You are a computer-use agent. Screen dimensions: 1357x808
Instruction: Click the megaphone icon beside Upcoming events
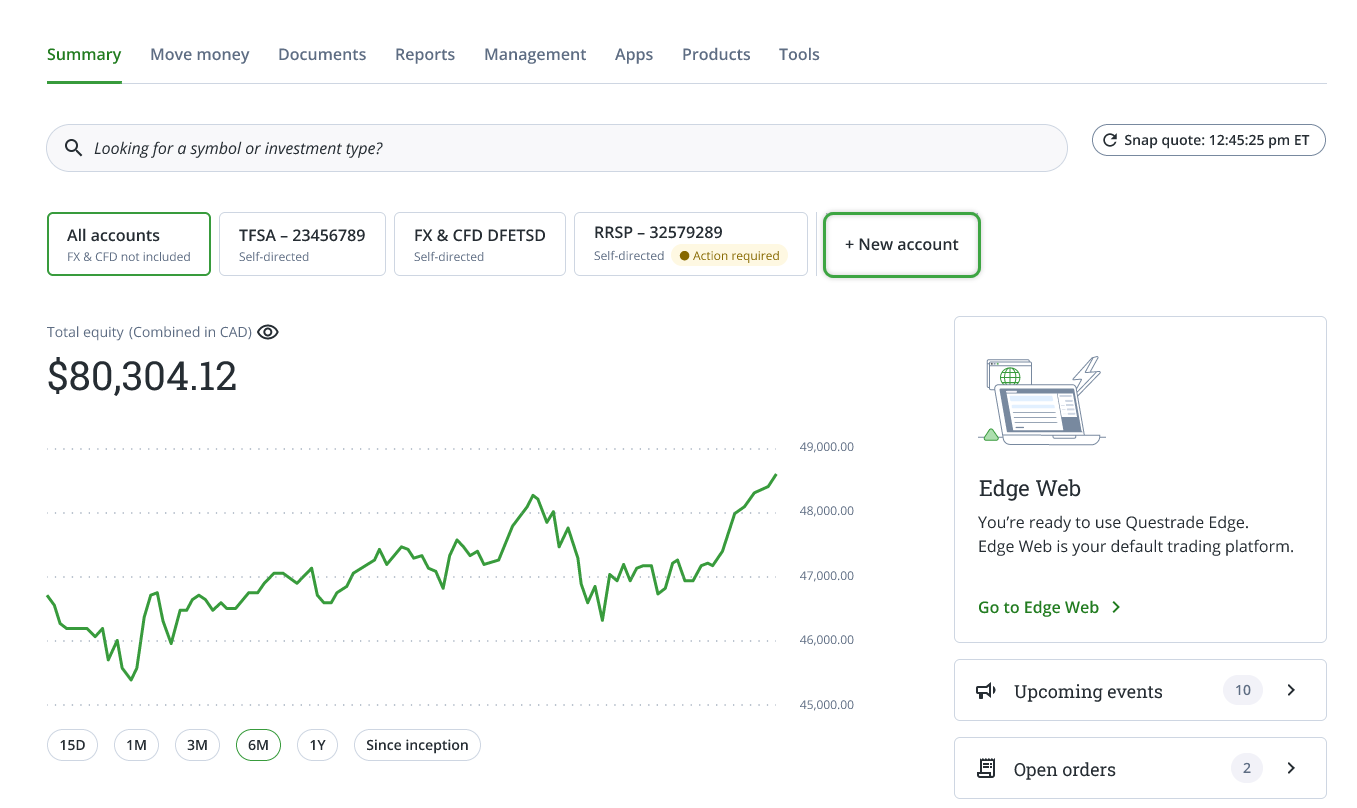click(x=986, y=690)
